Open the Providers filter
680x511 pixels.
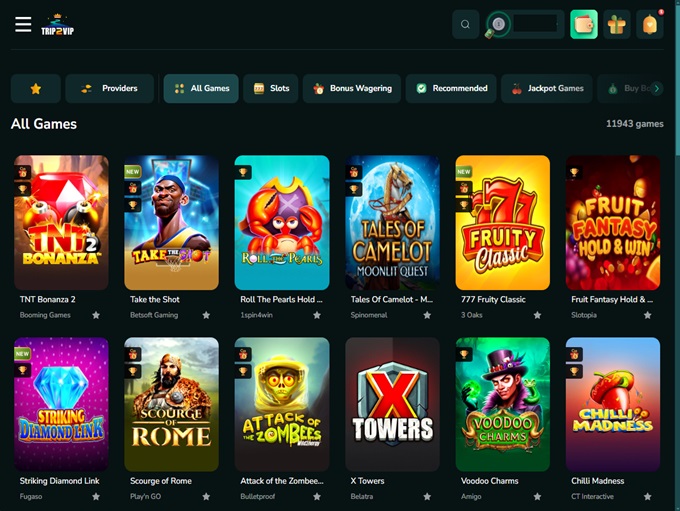(110, 88)
